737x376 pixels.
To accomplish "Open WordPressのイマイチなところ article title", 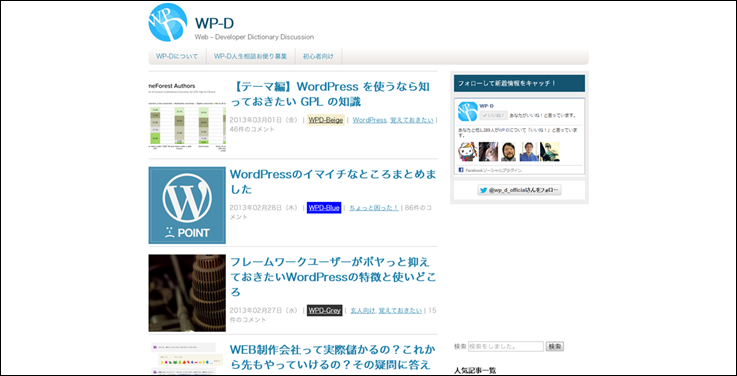I will pos(333,181).
